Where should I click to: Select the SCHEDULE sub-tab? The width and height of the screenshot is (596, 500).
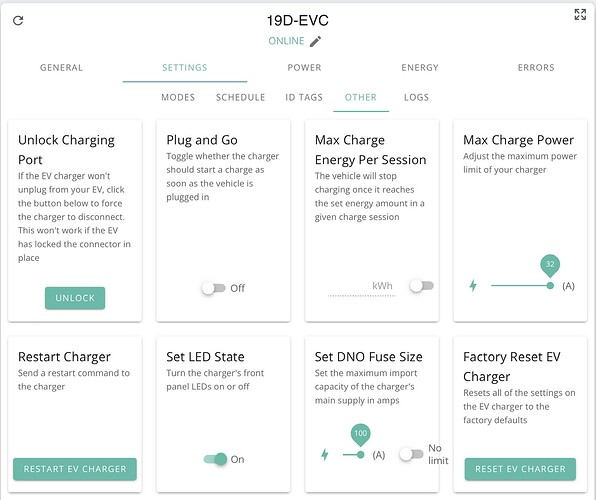point(241,97)
